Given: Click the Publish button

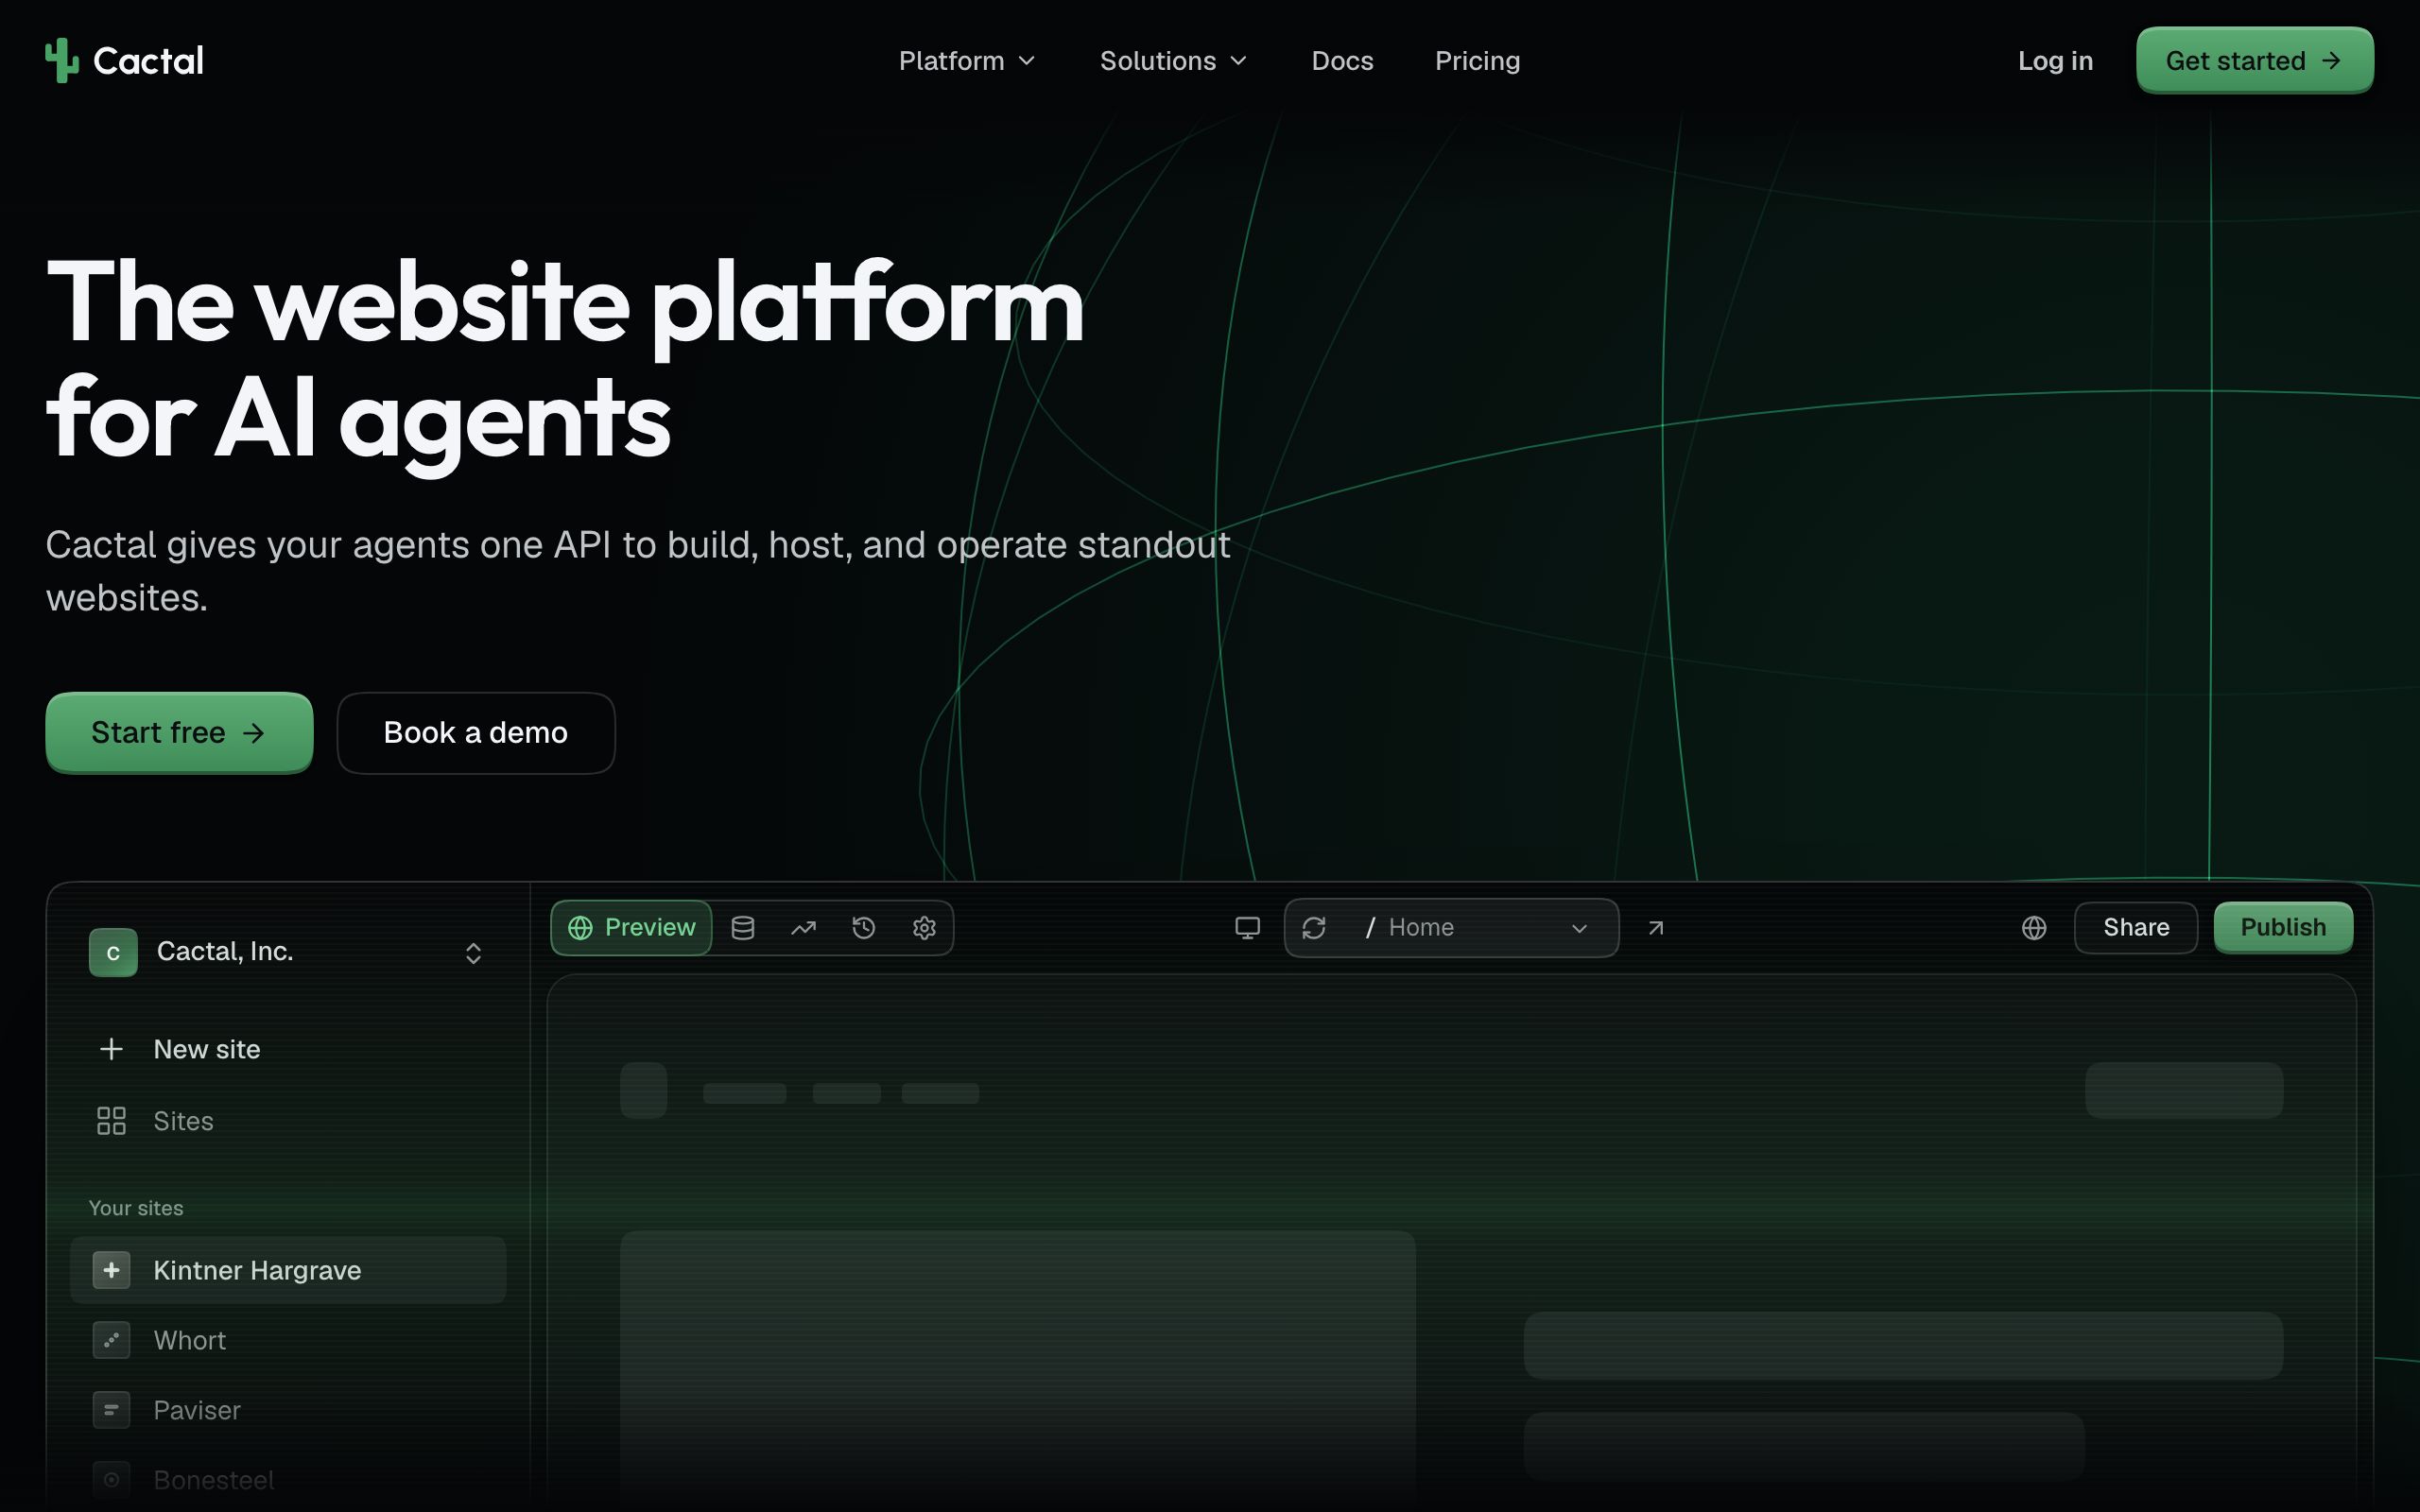Looking at the screenshot, I should [2283, 928].
